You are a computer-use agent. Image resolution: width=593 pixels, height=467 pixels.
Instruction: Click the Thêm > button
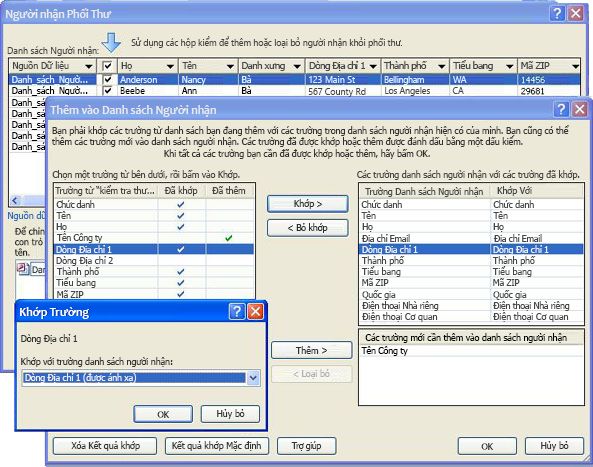[x=312, y=351]
